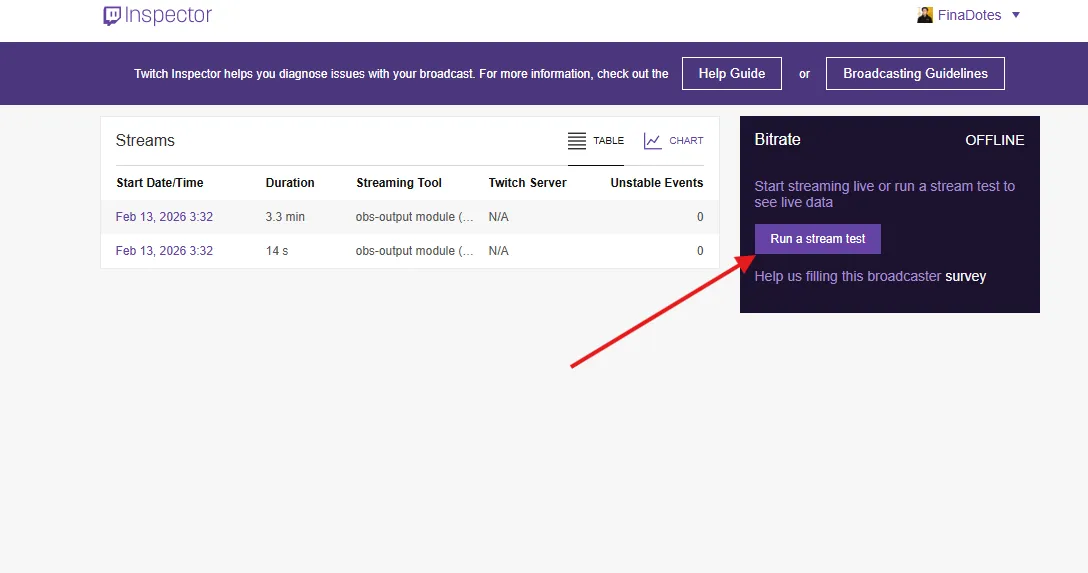Click the Unstable Events column header

coord(656,183)
